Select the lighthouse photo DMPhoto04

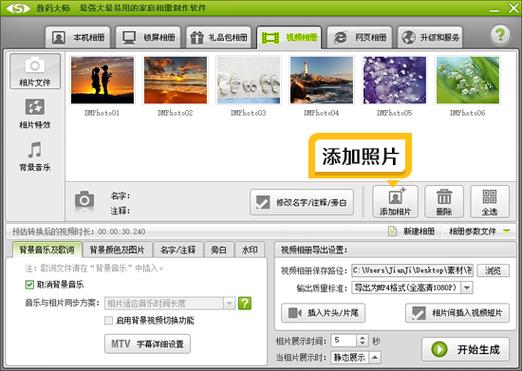click(321, 80)
